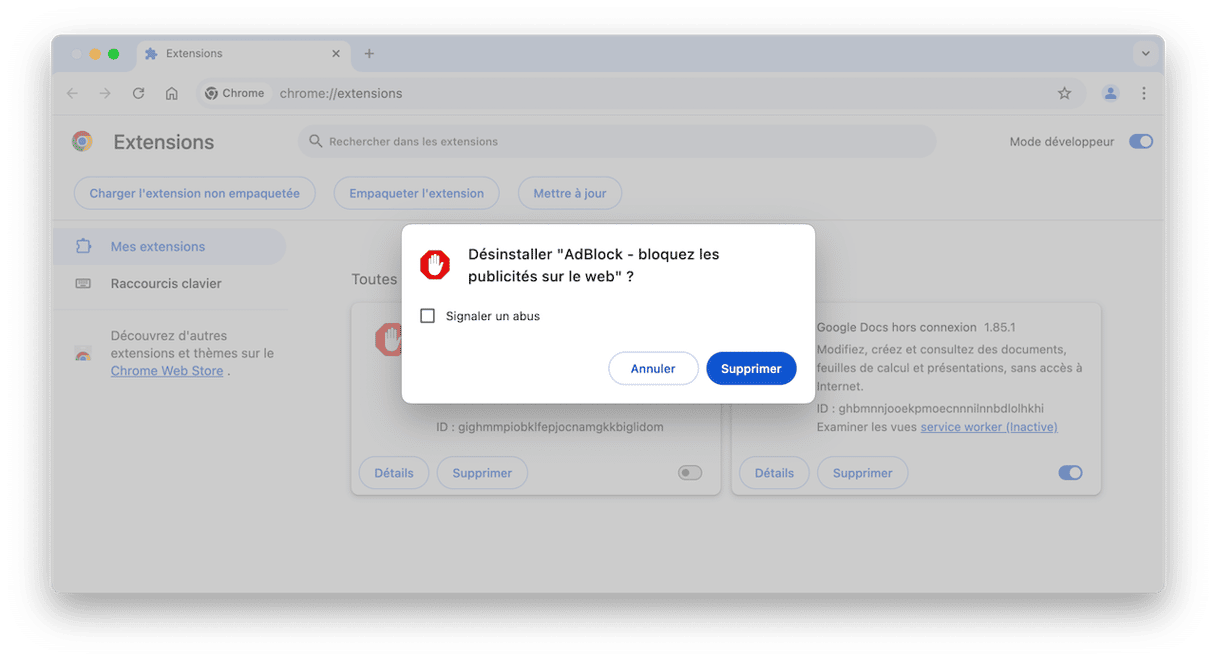Go back with the browser back arrow
This screenshot has height=661, width=1216.
point(72,93)
